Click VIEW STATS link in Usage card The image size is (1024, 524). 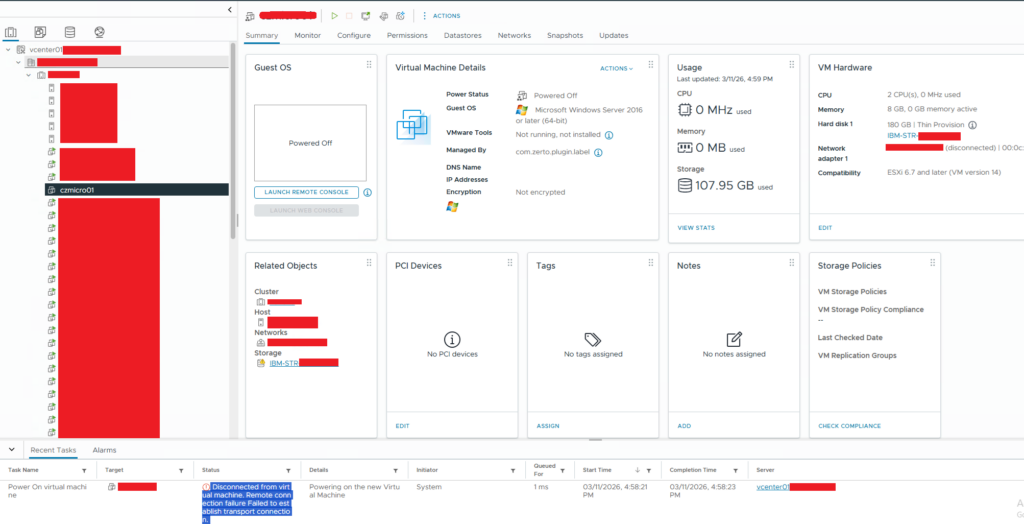point(696,228)
